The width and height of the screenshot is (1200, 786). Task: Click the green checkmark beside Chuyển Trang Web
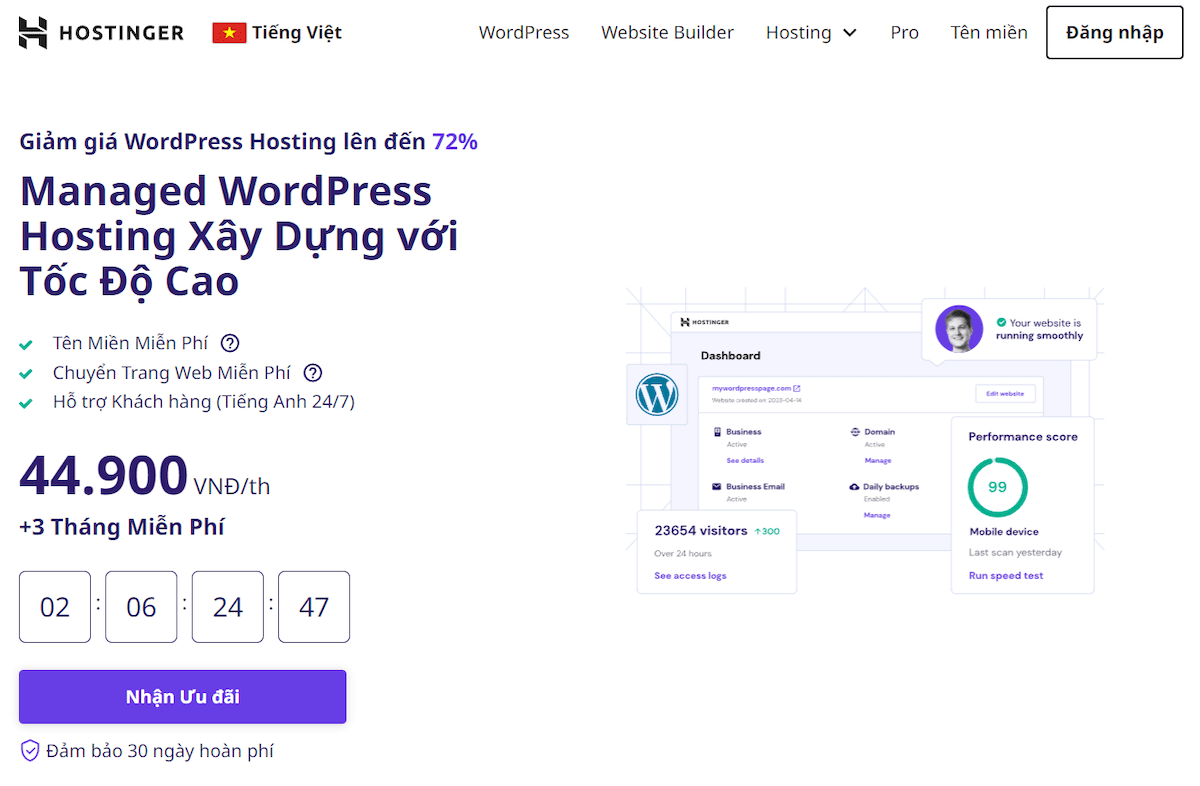click(27, 374)
